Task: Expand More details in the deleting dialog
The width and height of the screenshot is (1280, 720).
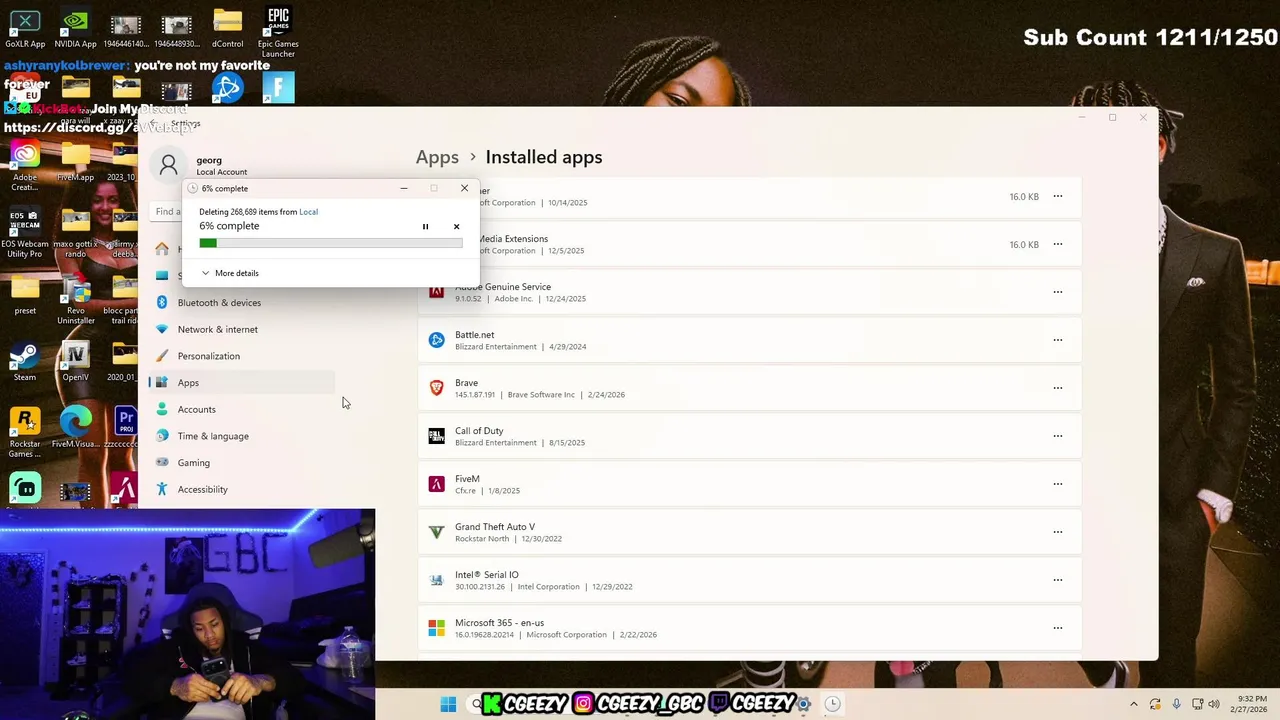Action: coord(230,273)
